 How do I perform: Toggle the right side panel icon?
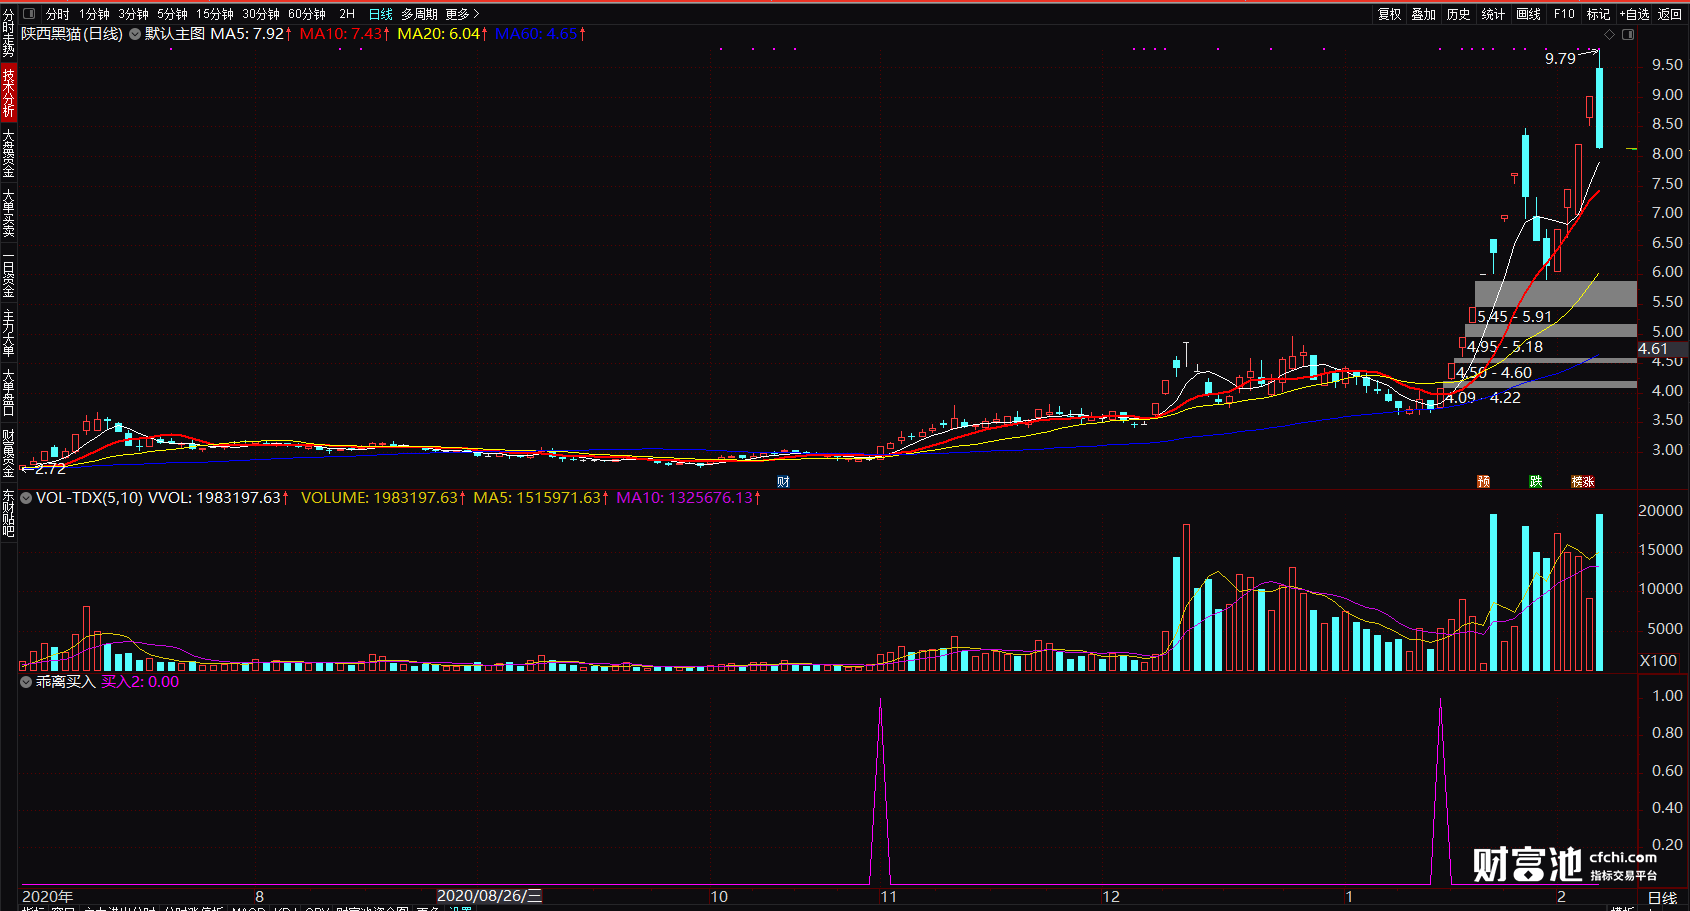click(1628, 35)
